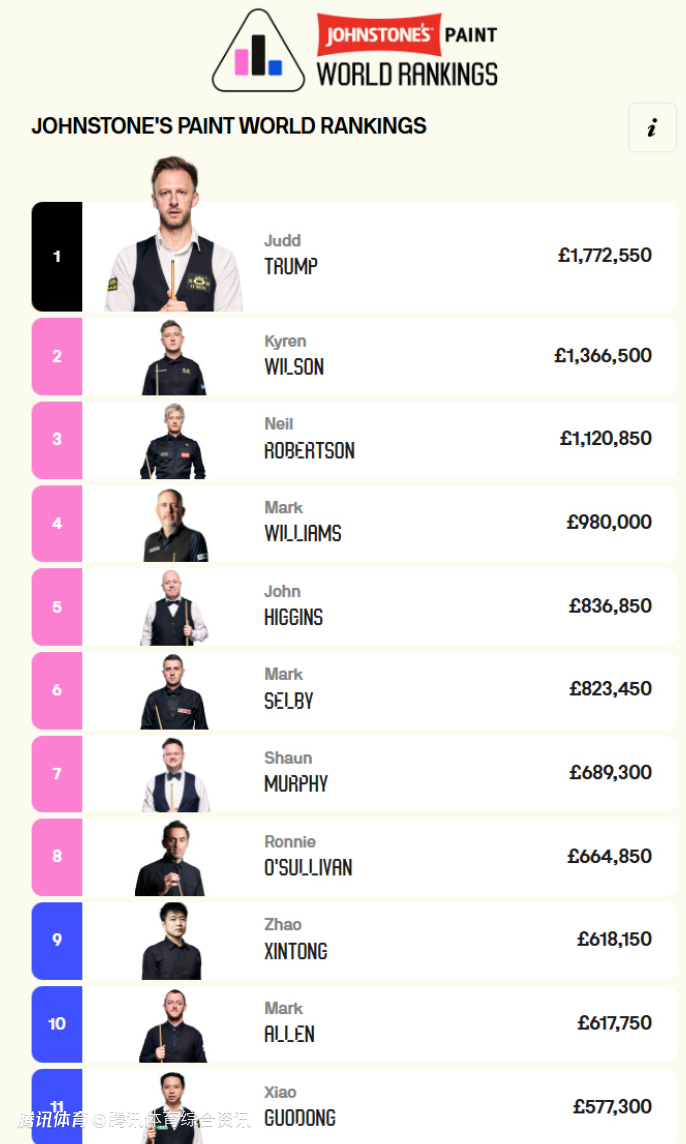Select the Mark Selby name

(289, 689)
